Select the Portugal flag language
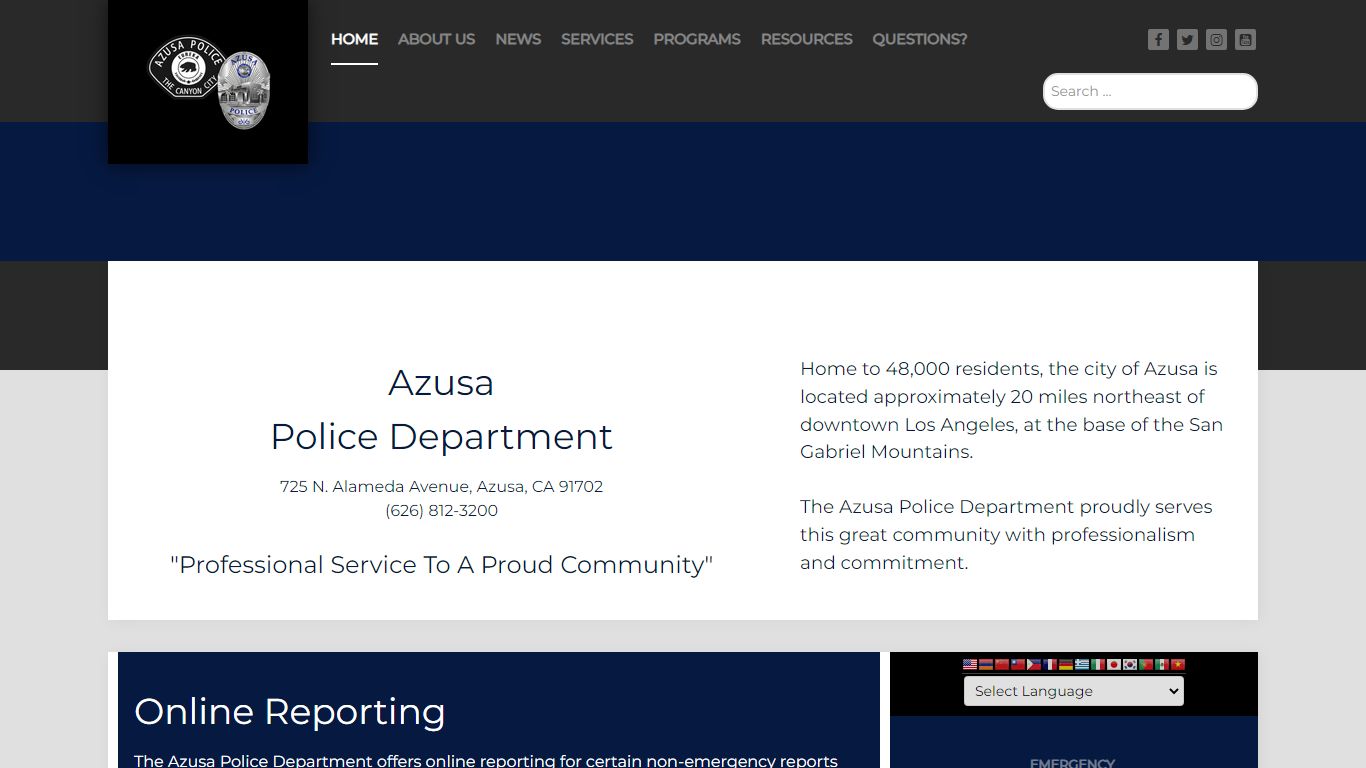 1146,664
